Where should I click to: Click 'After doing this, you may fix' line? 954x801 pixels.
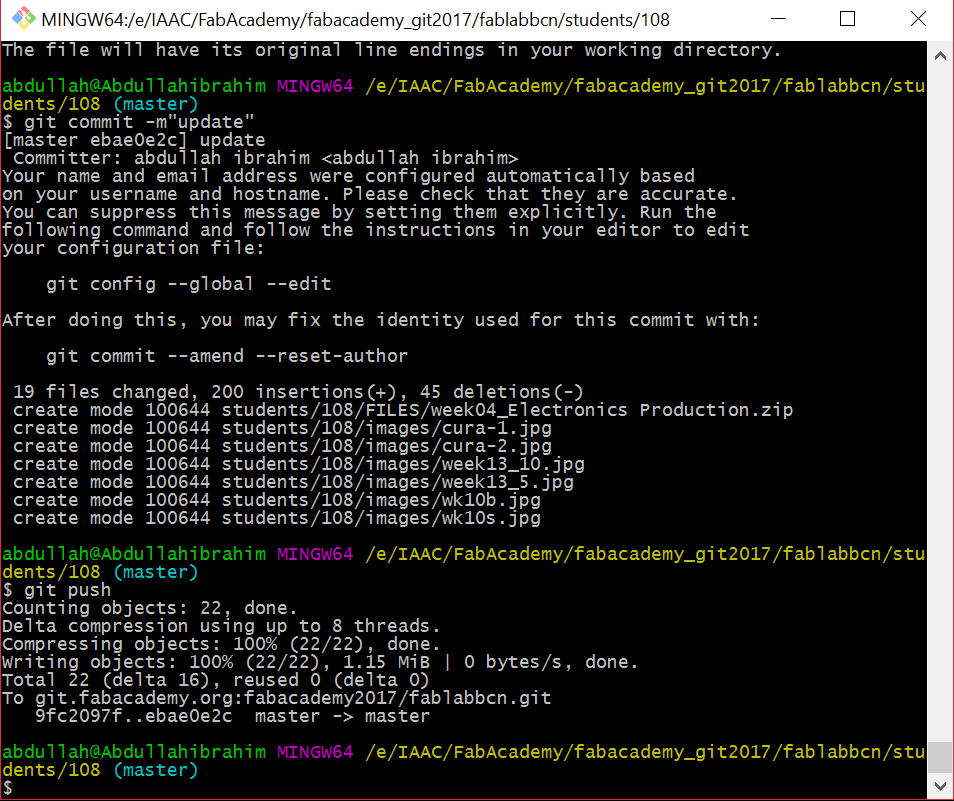click(381, 320)
